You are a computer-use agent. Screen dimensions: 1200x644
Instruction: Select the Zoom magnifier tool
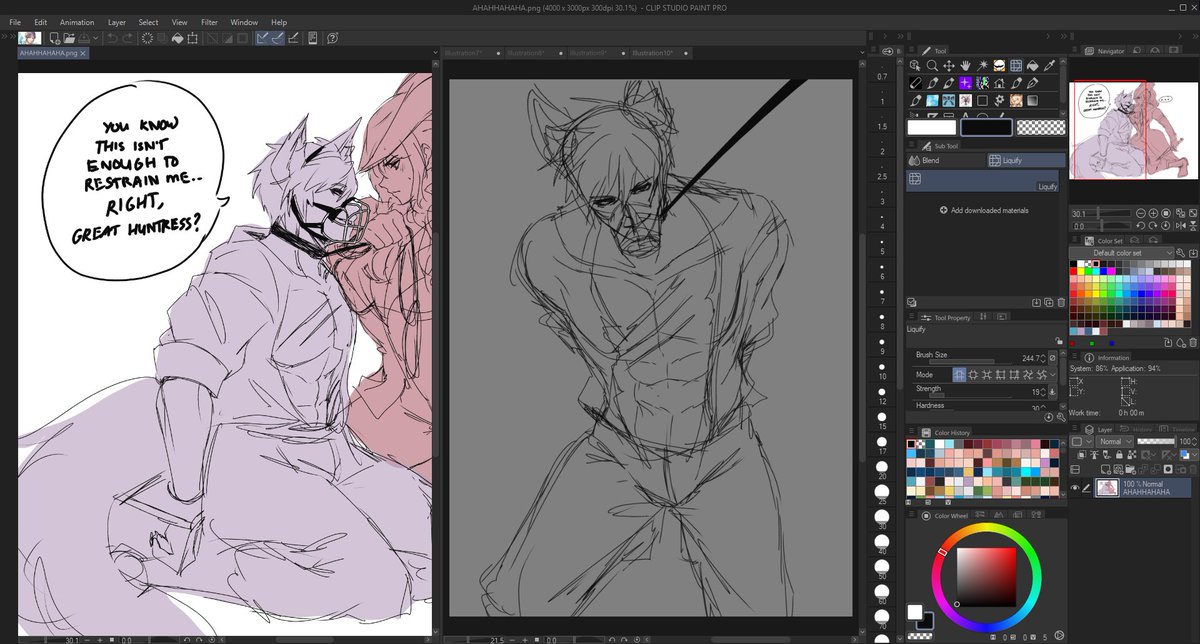(x=932, y=65)
